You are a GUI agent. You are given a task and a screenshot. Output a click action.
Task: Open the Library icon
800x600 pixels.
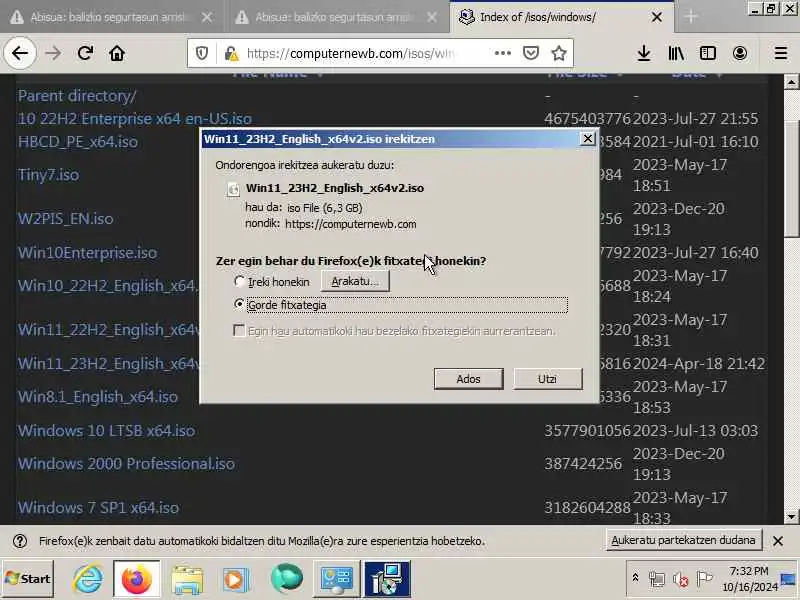676,53
